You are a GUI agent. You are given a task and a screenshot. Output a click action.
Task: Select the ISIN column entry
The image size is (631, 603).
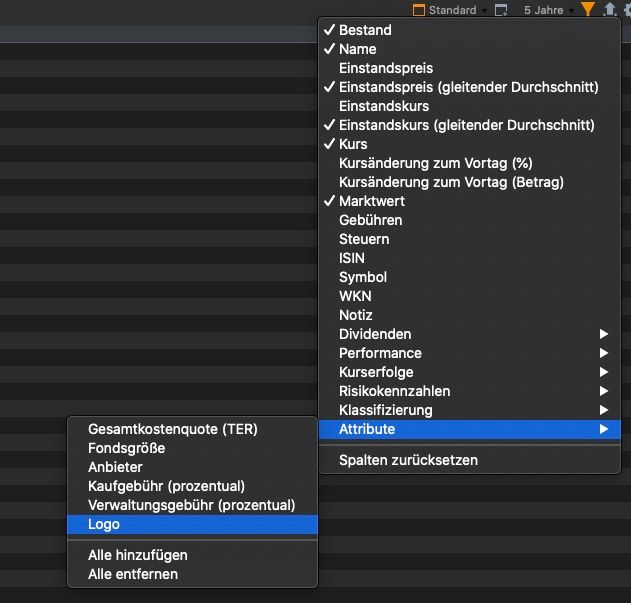click(352, 258)
